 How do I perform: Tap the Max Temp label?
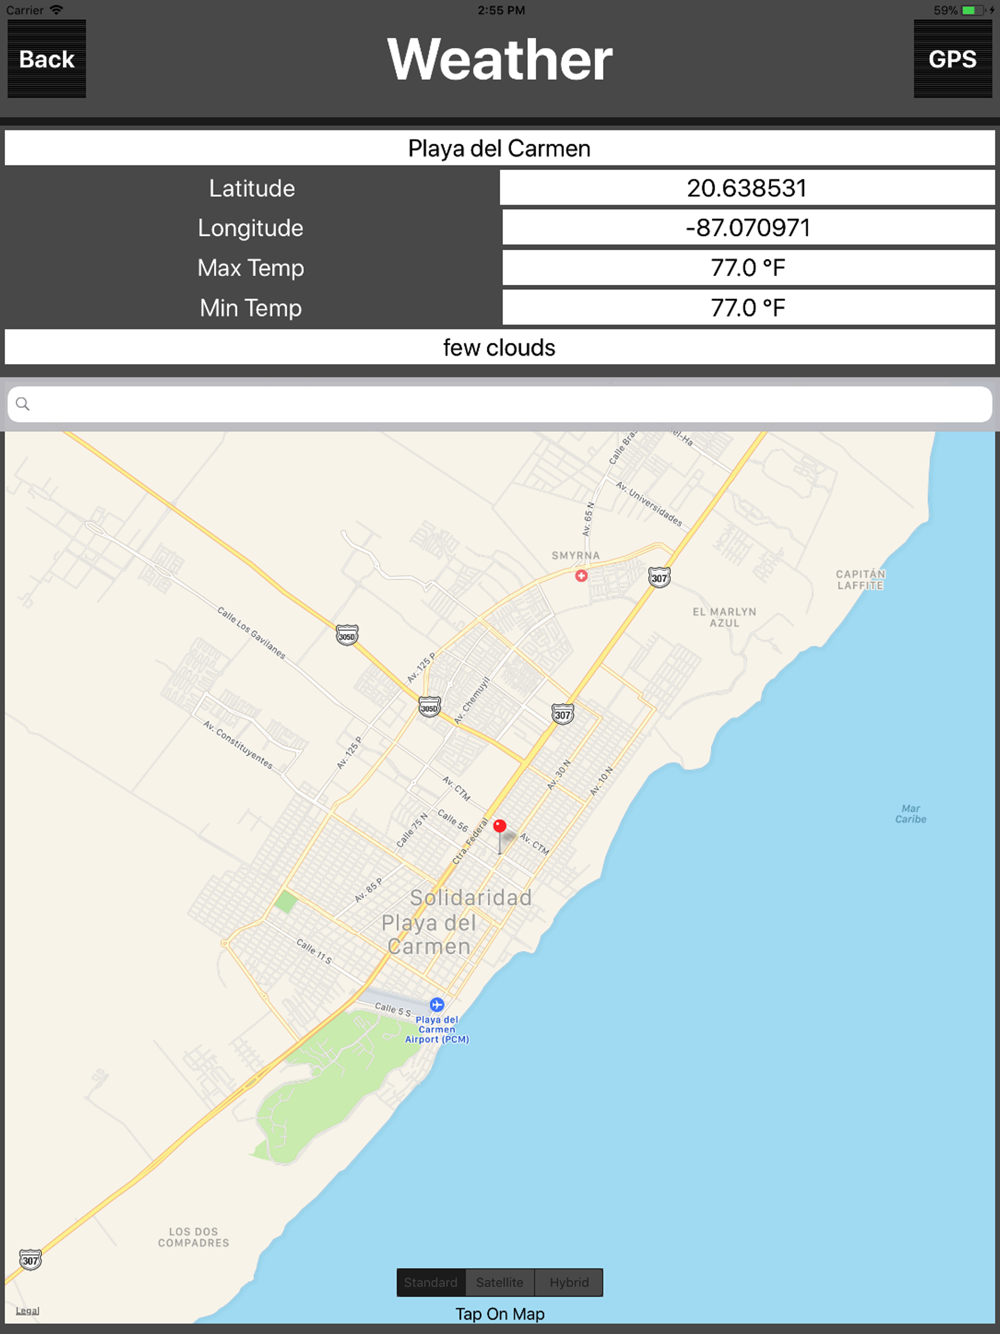click(251, 268)
